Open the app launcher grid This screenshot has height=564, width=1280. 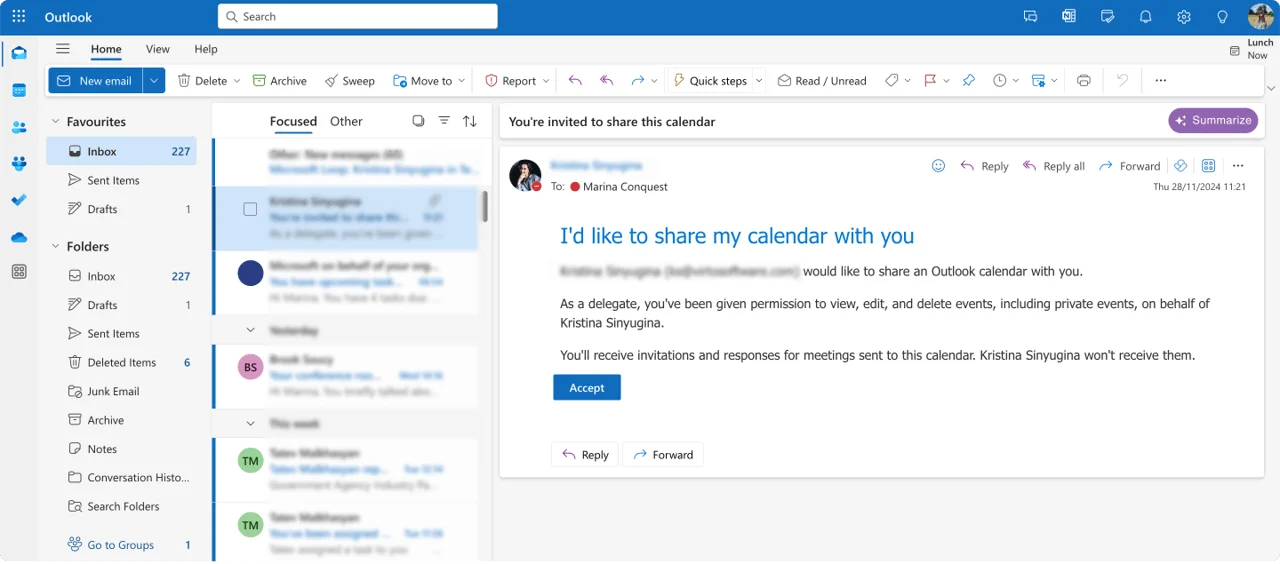coord(18,17)
